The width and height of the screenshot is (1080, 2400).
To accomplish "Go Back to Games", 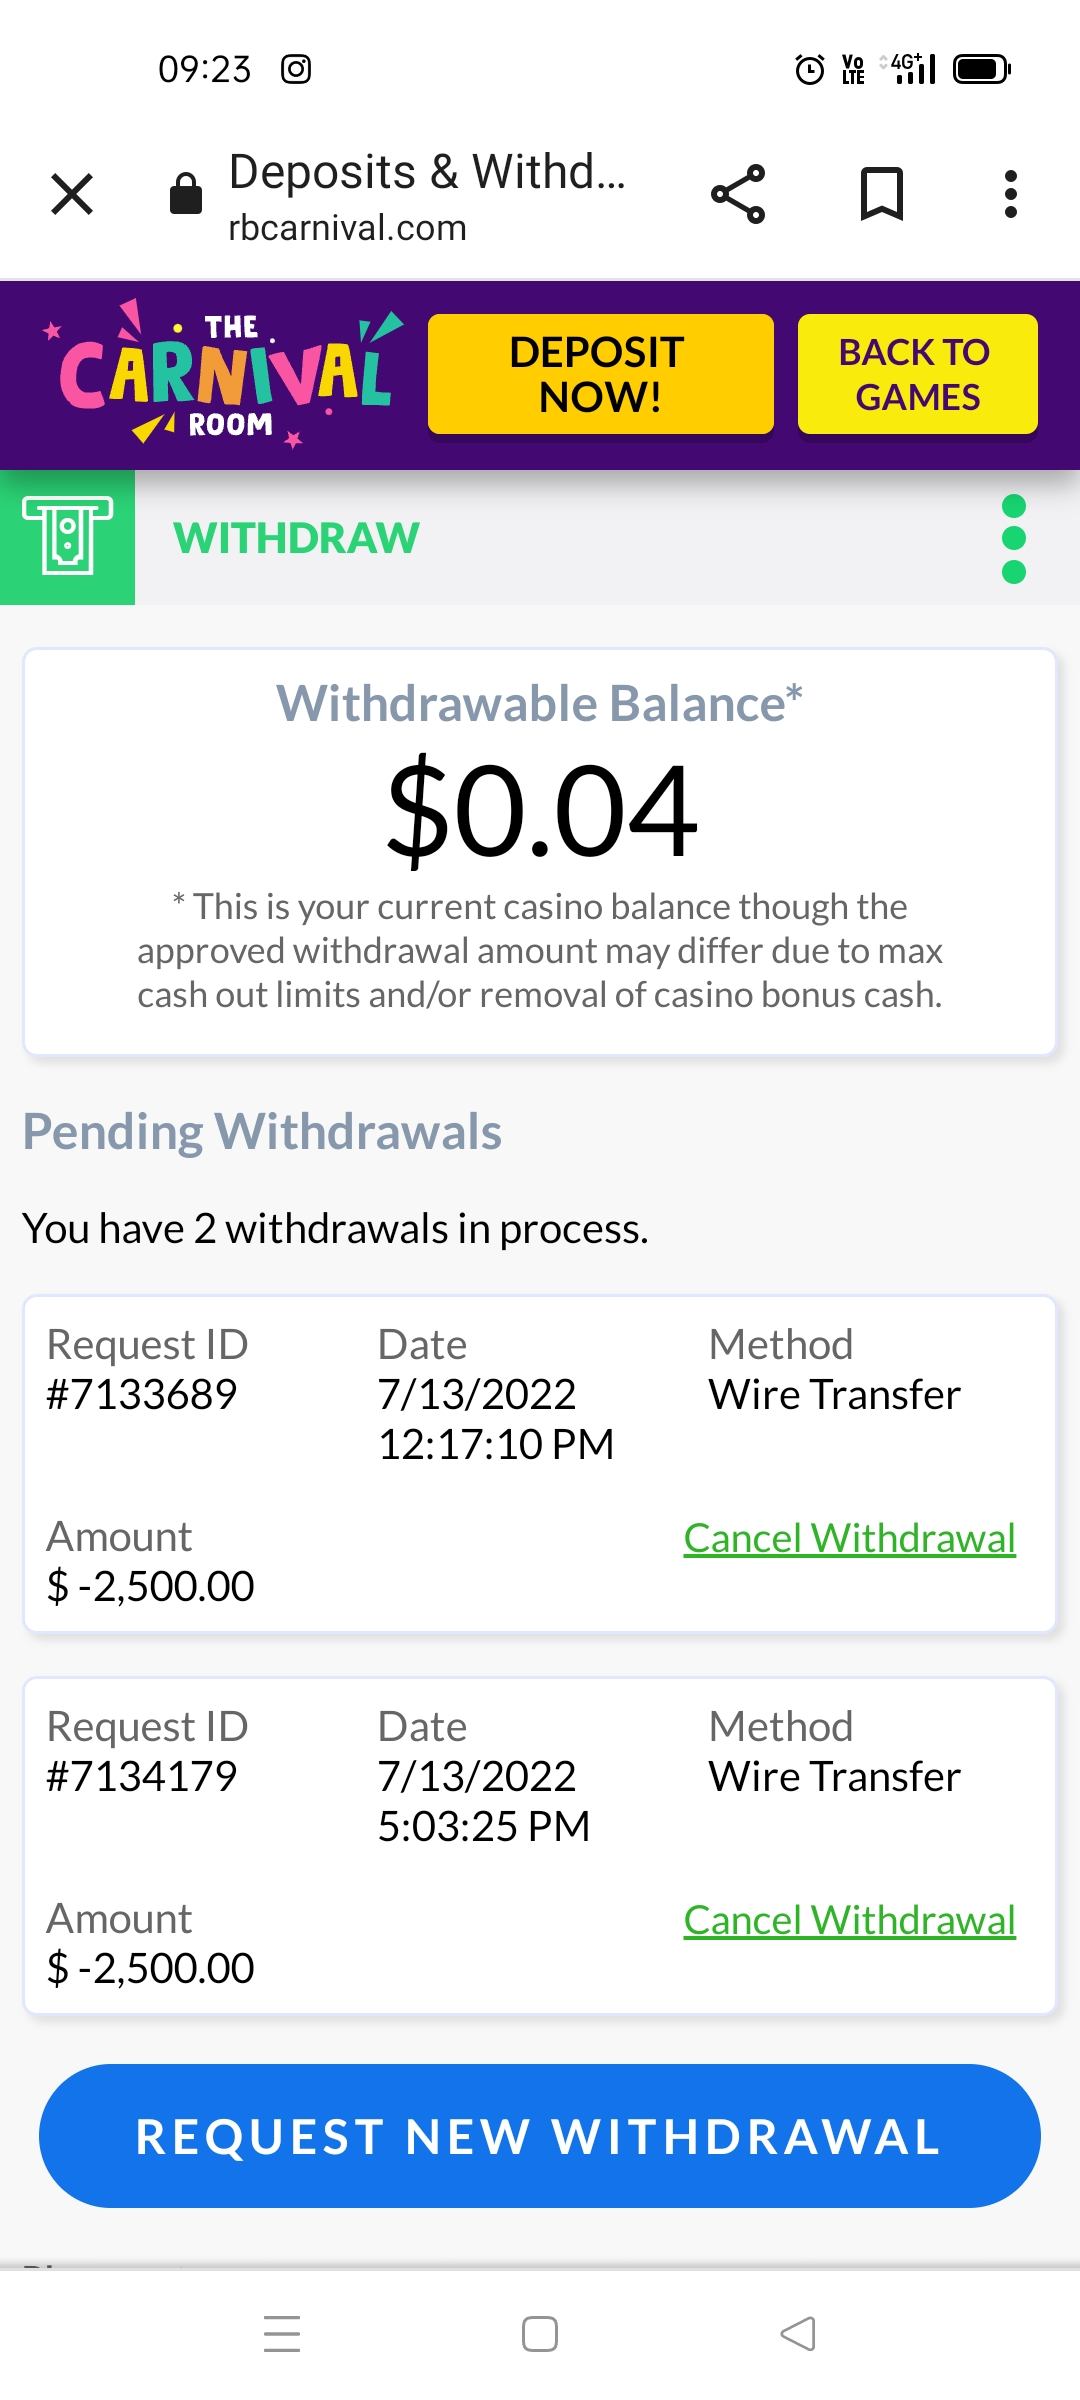I will pos(917,375).
